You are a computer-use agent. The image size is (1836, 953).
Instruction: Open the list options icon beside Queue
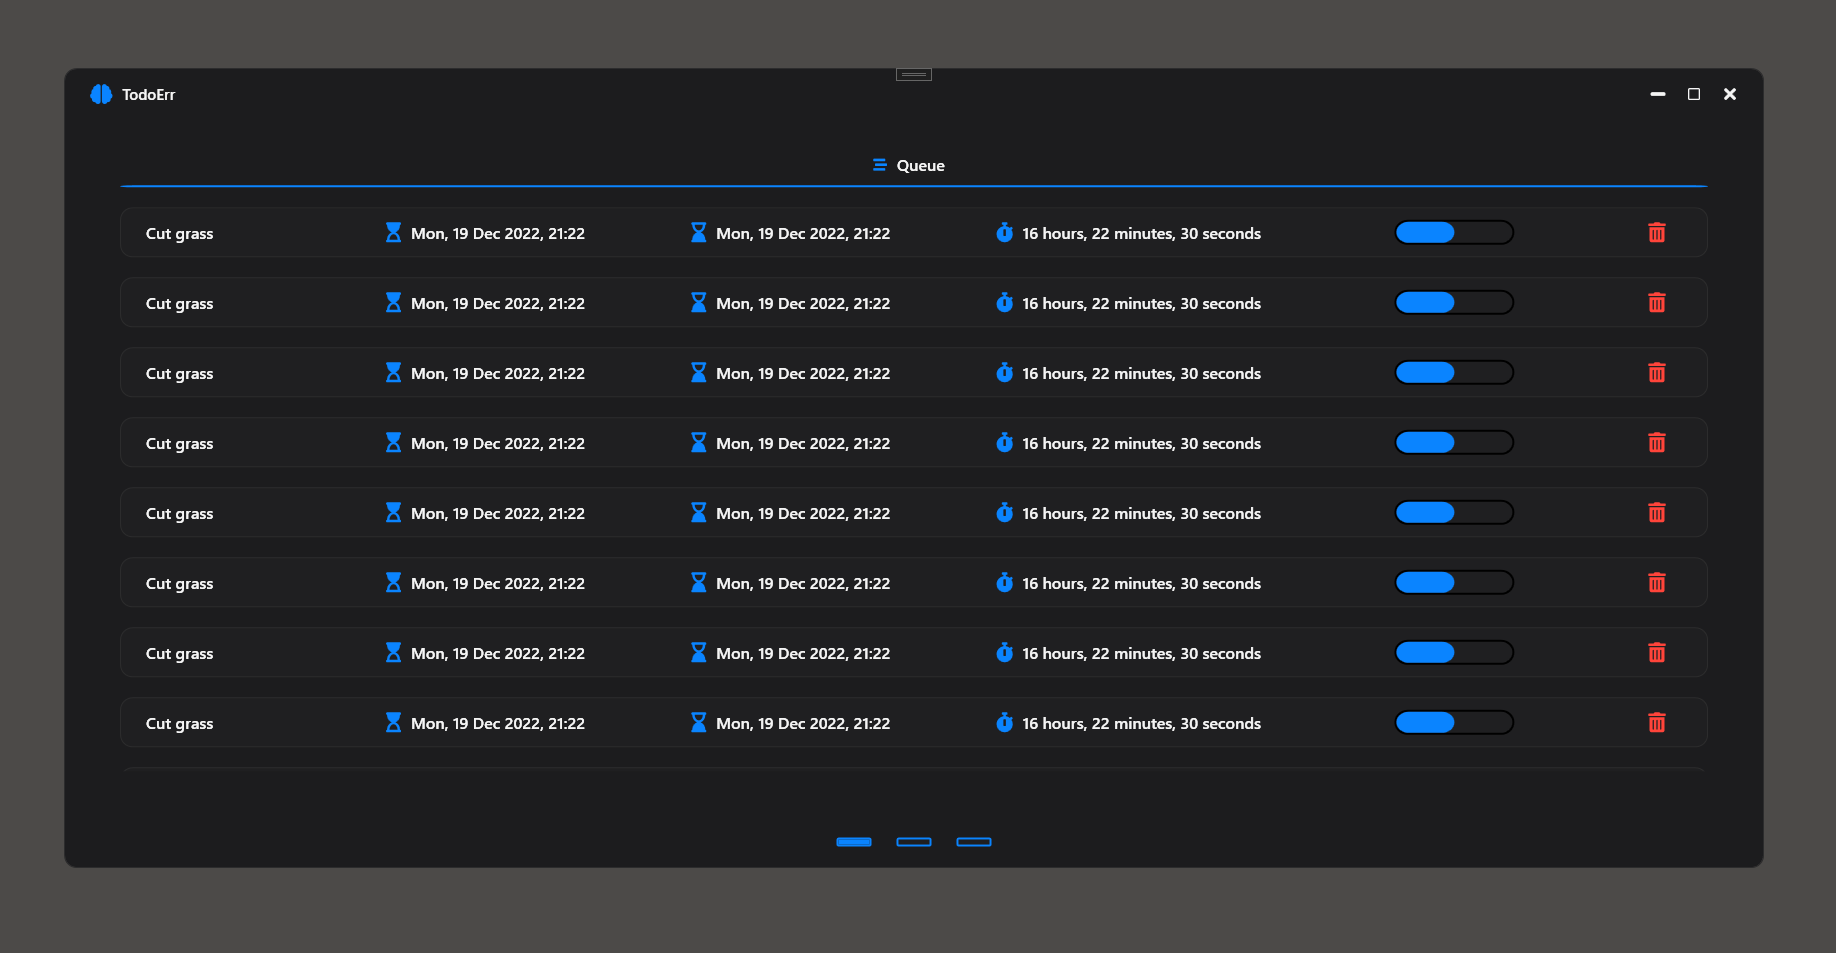tap(878, 165)
